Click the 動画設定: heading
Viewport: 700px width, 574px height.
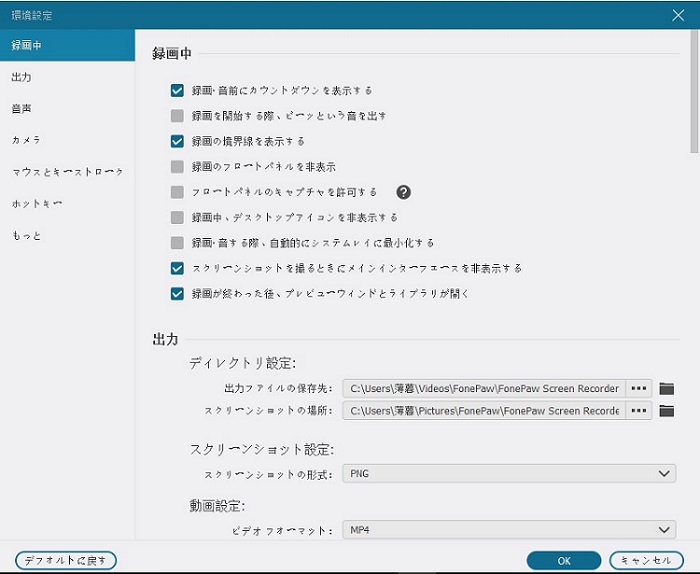(217, 506)
